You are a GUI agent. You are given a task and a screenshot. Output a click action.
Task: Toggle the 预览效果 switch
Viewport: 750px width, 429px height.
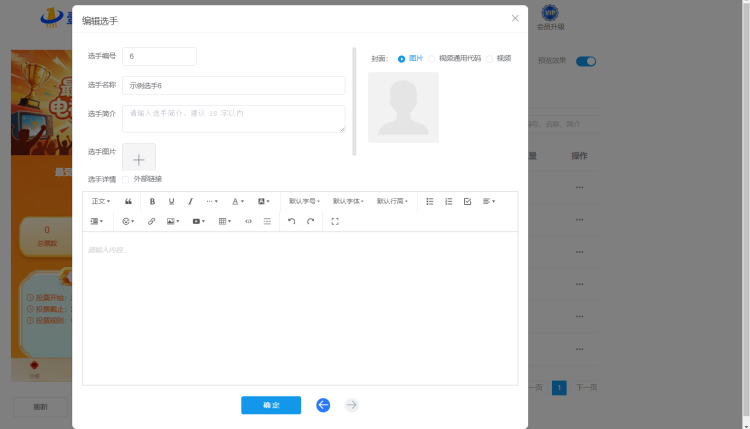[x=585, y=61]
